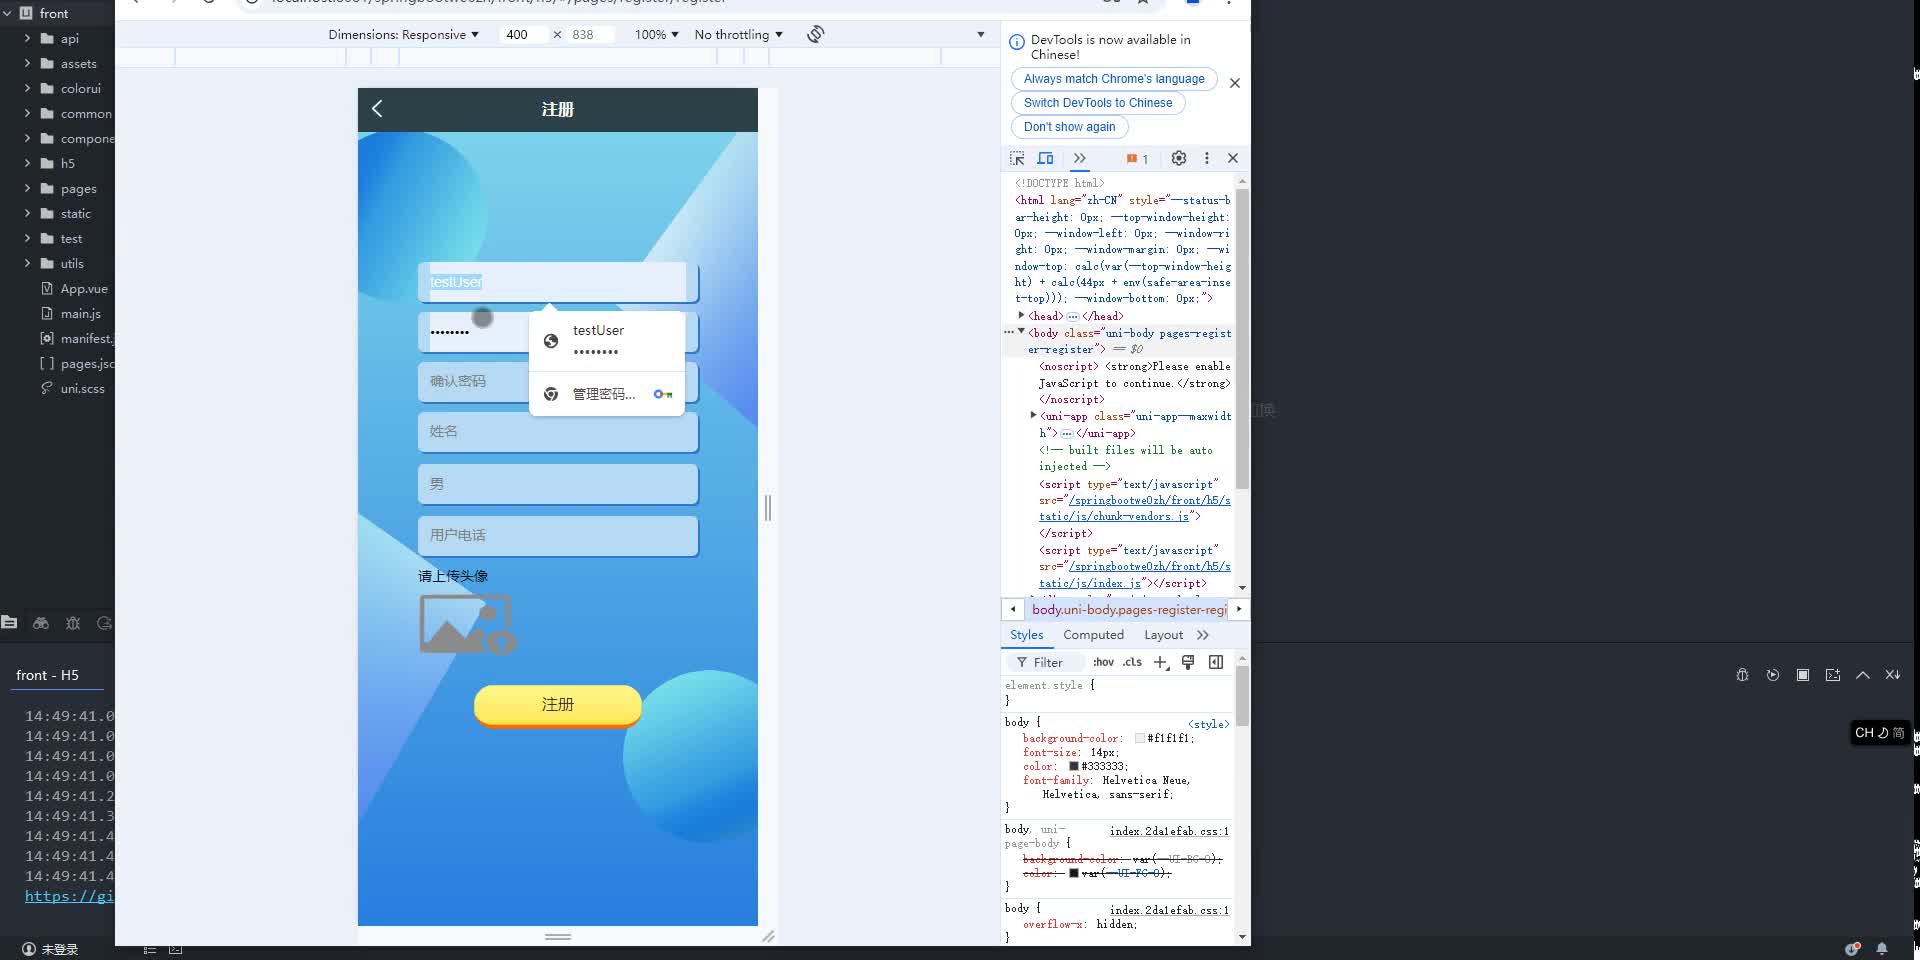Viewport: 1920px width, 960px height.
Task: Click the avatar upload image placeholder
Action: (x=467, y=624)
